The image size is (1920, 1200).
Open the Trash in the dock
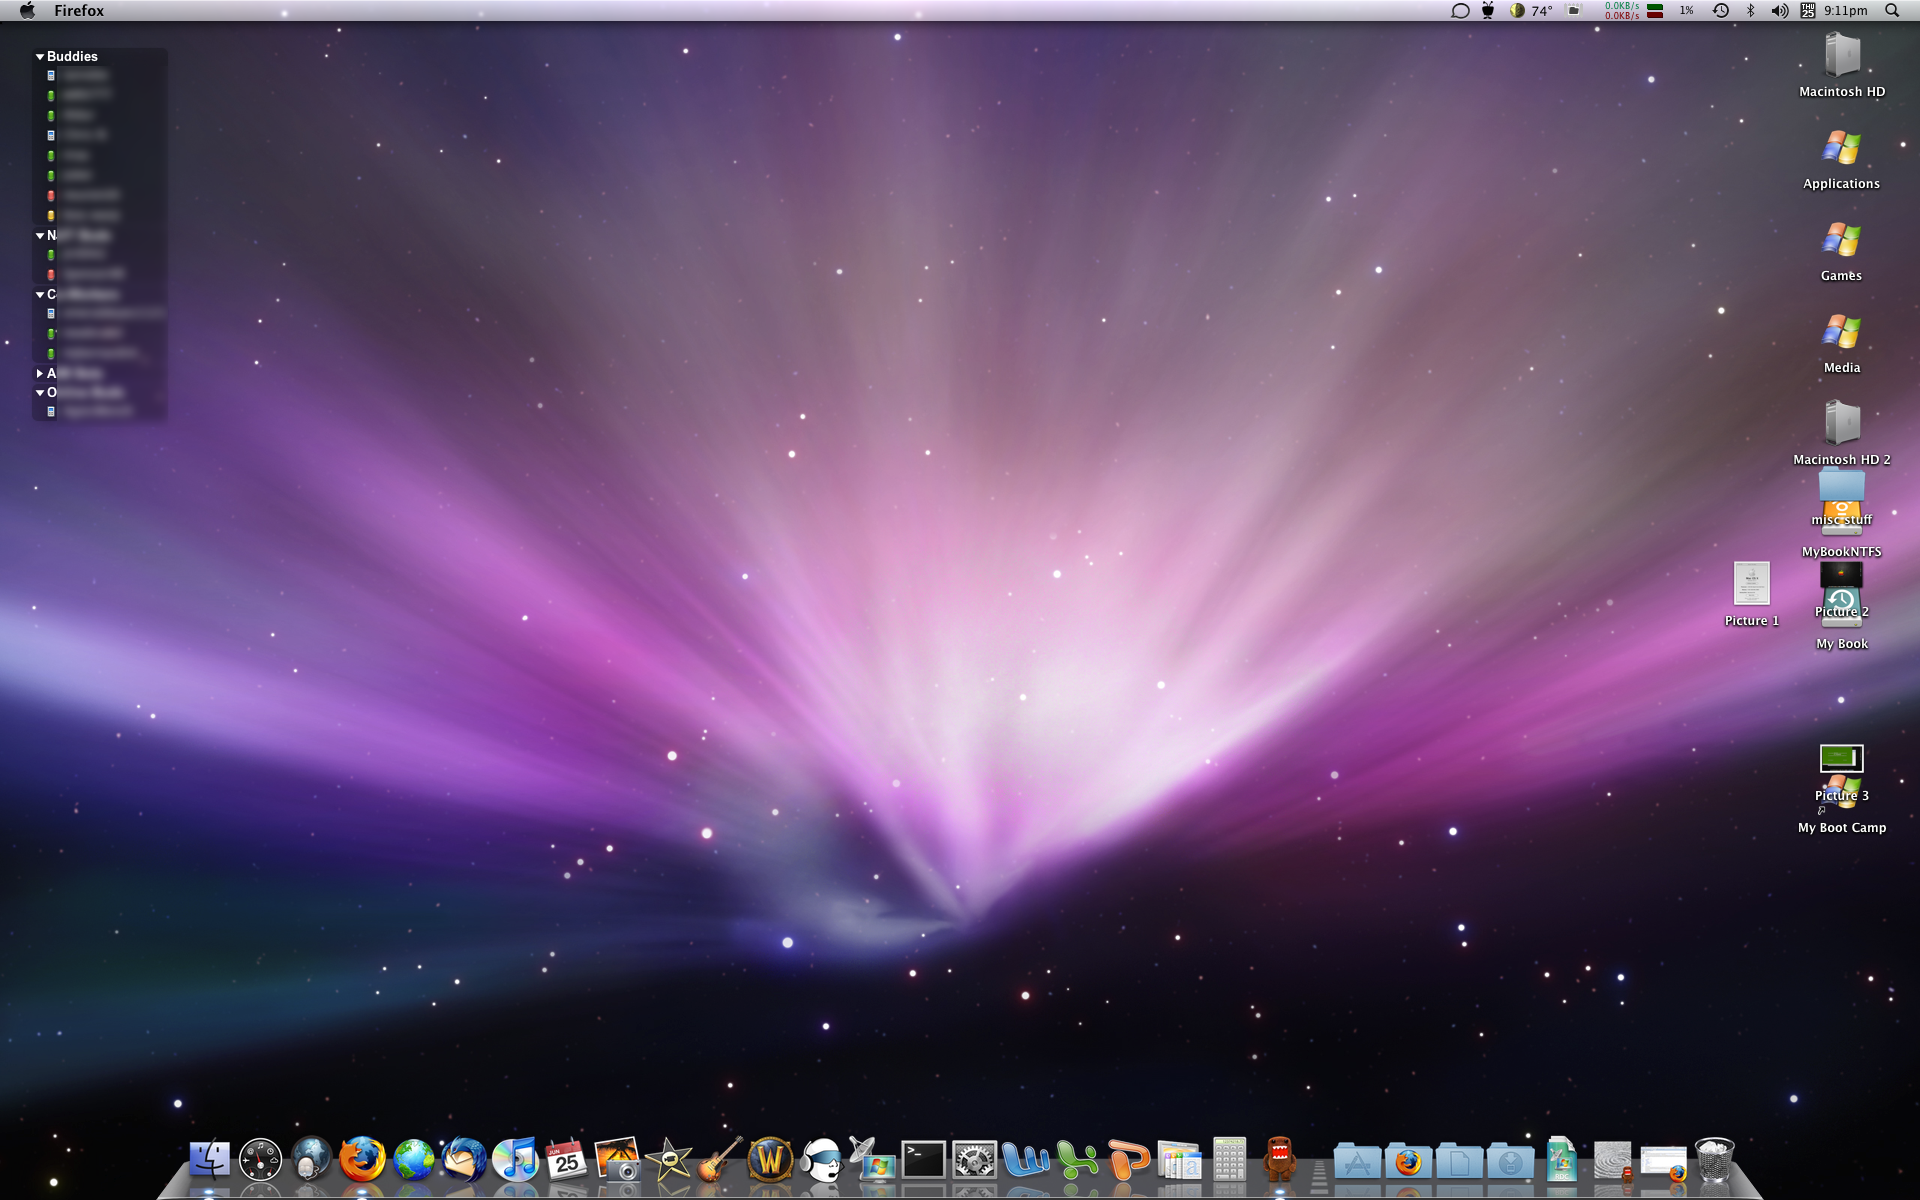[x=1714, y=1160]
